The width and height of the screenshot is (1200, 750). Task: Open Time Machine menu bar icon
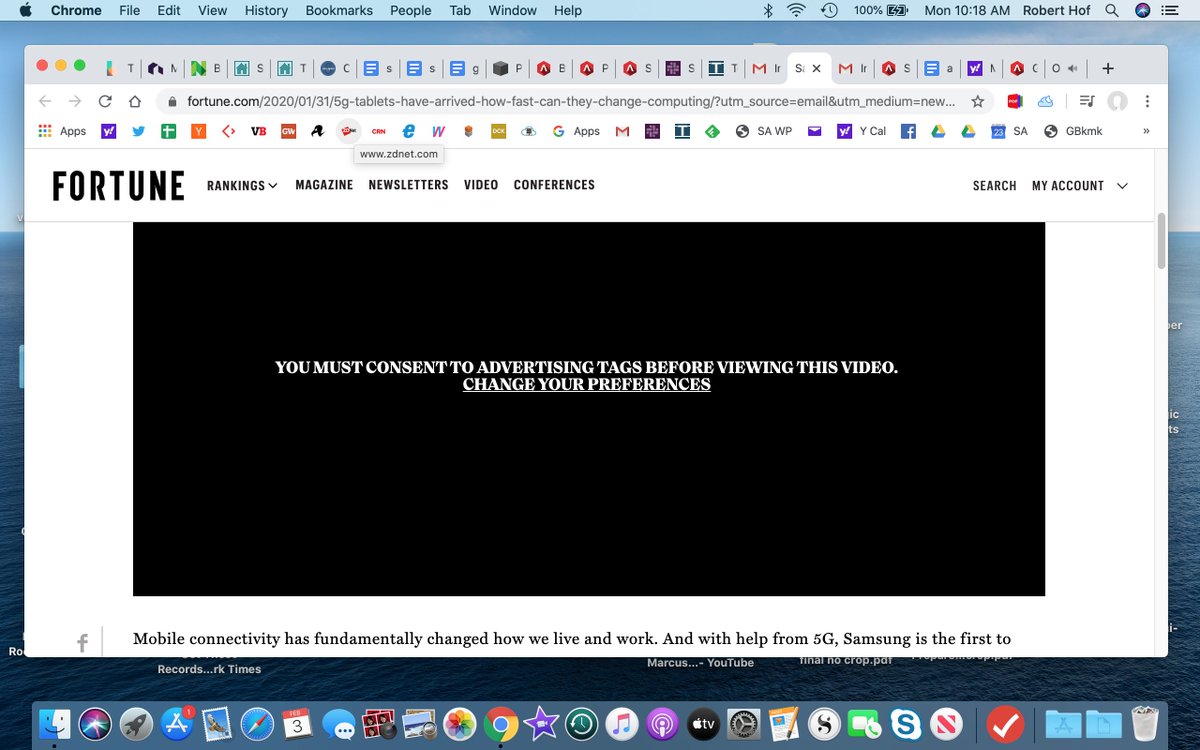pyautogui.click(x=829, y=10)
